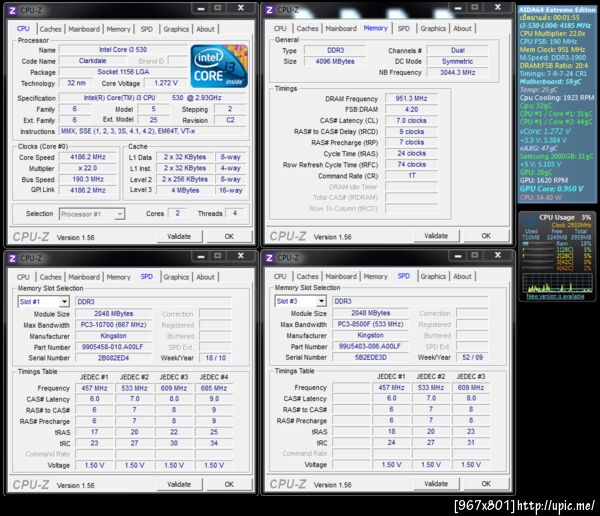Click Slot #3 Part Number 99U5403-006.A00LF
Image resolution: width=600 pixels, height=516 pixels.
pos(370,346)
